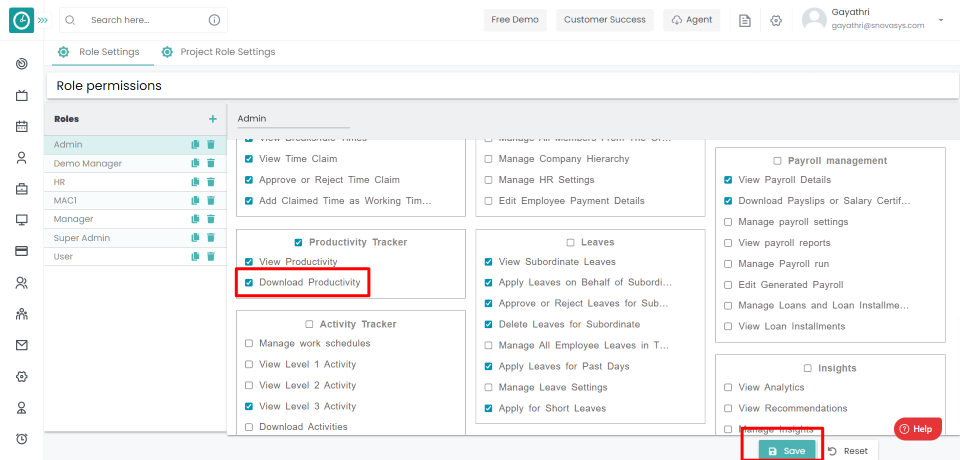
Task: Copy the User role
Action: pyautogui.click(x=195, y=257)
